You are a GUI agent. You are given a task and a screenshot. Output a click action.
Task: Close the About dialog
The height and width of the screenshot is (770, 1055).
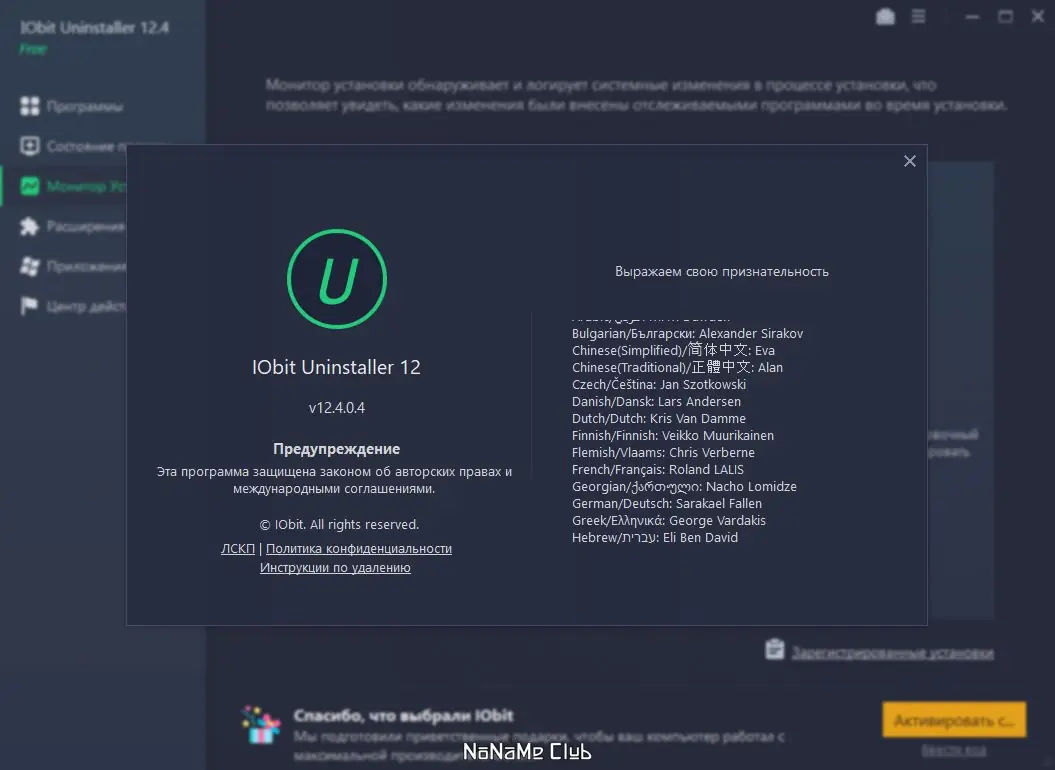[910, 161]
